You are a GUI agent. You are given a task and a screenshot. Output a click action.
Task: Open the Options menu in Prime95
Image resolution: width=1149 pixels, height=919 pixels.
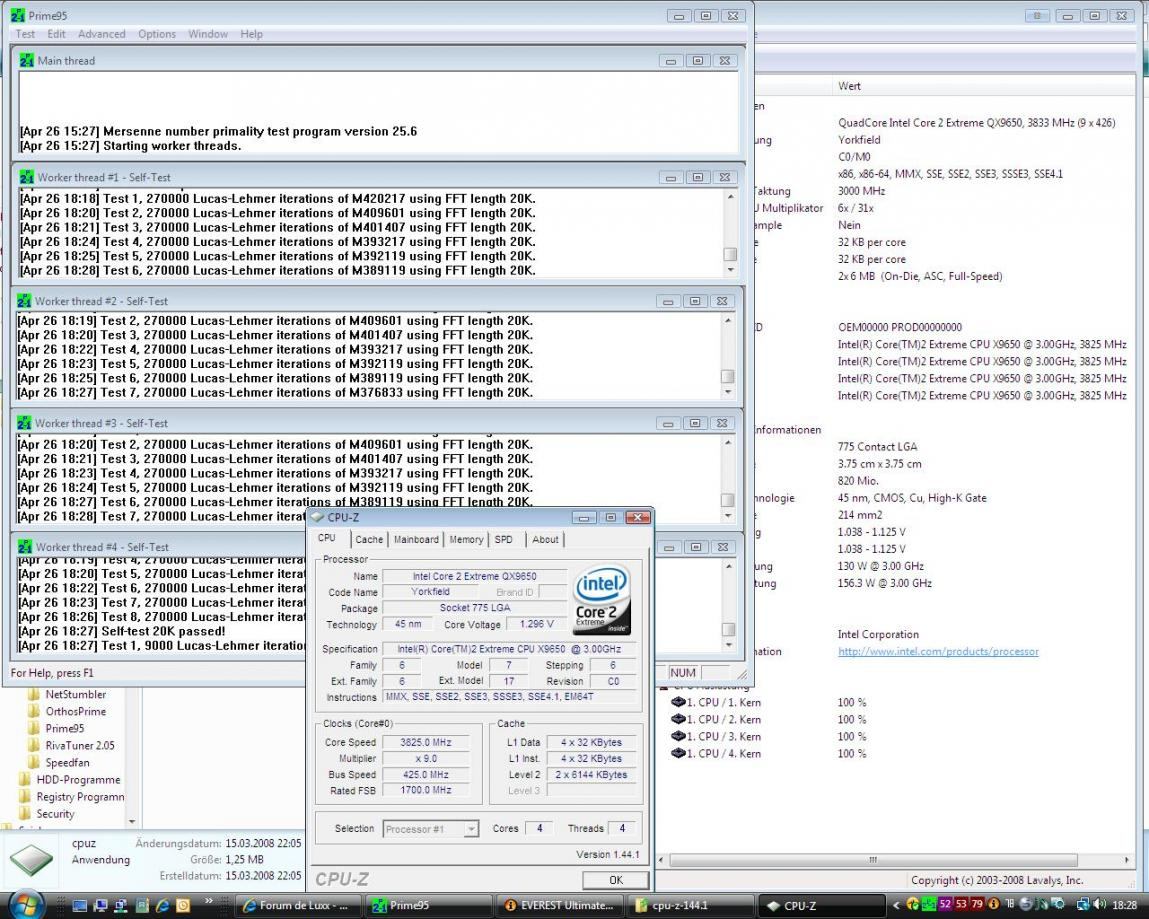coord(156,34)
